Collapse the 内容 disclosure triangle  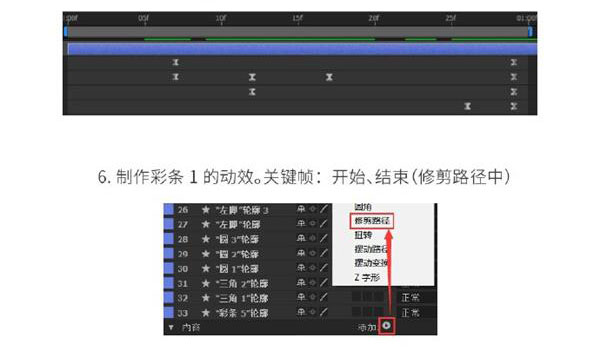(x=171, y=328)
